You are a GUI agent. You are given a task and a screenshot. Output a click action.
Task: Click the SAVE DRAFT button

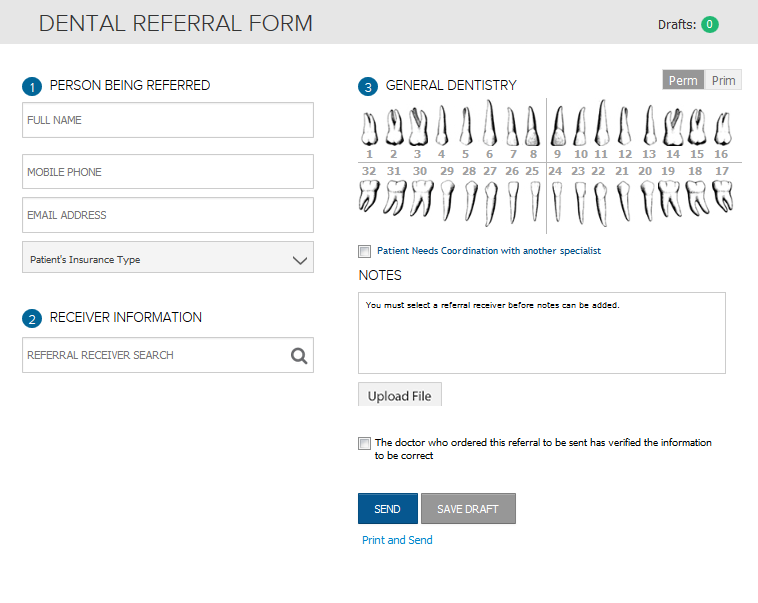coord(468,509)
